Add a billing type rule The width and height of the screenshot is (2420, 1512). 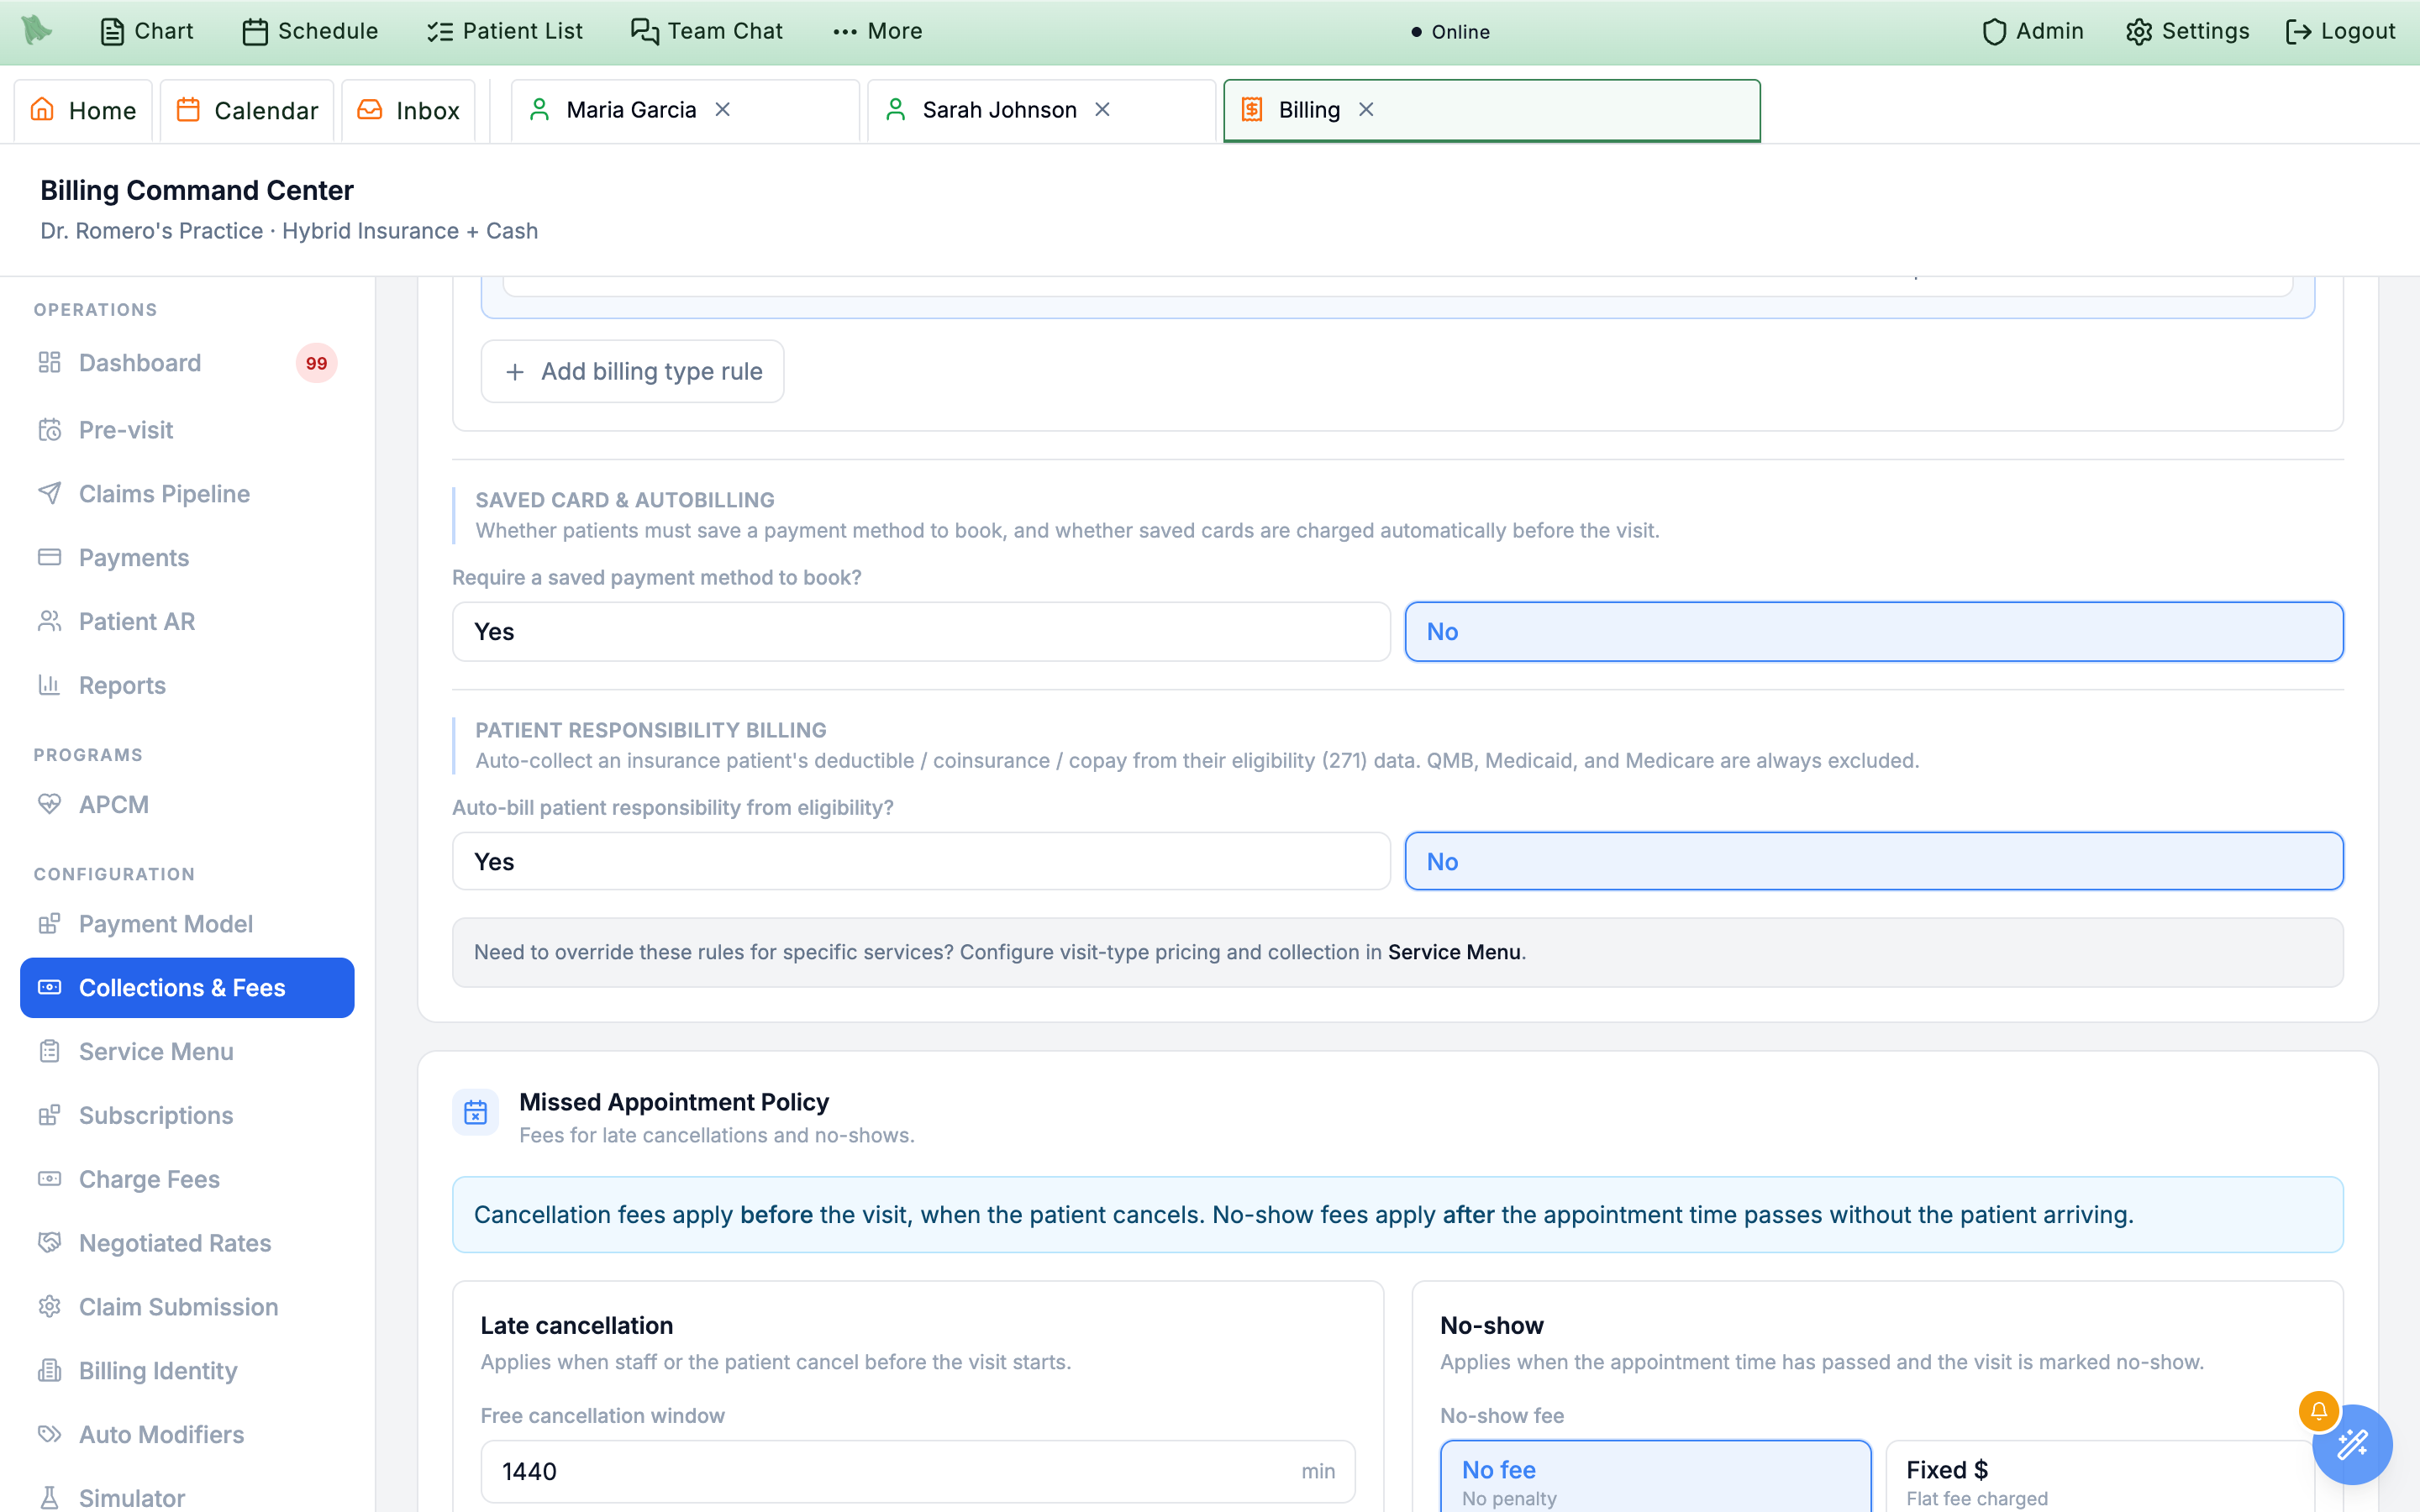pos(632,372)
